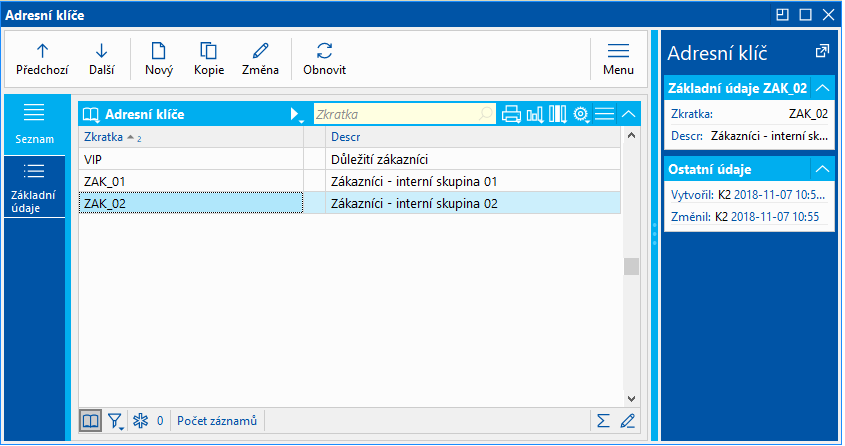Switch to the Základní údaje tab

[34, 187]
